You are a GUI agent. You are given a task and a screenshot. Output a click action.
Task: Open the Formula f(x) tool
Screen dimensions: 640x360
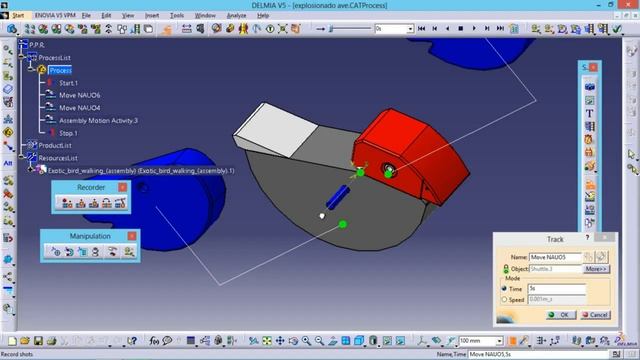[x=154, y=340]
